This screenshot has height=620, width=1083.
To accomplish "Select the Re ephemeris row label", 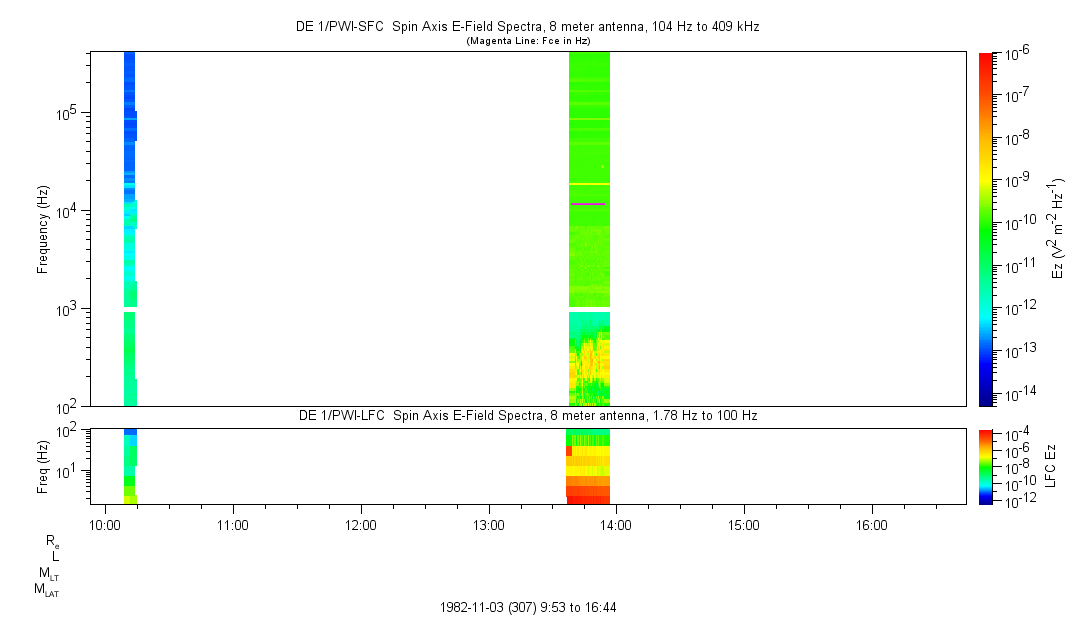I will (52, 540).
